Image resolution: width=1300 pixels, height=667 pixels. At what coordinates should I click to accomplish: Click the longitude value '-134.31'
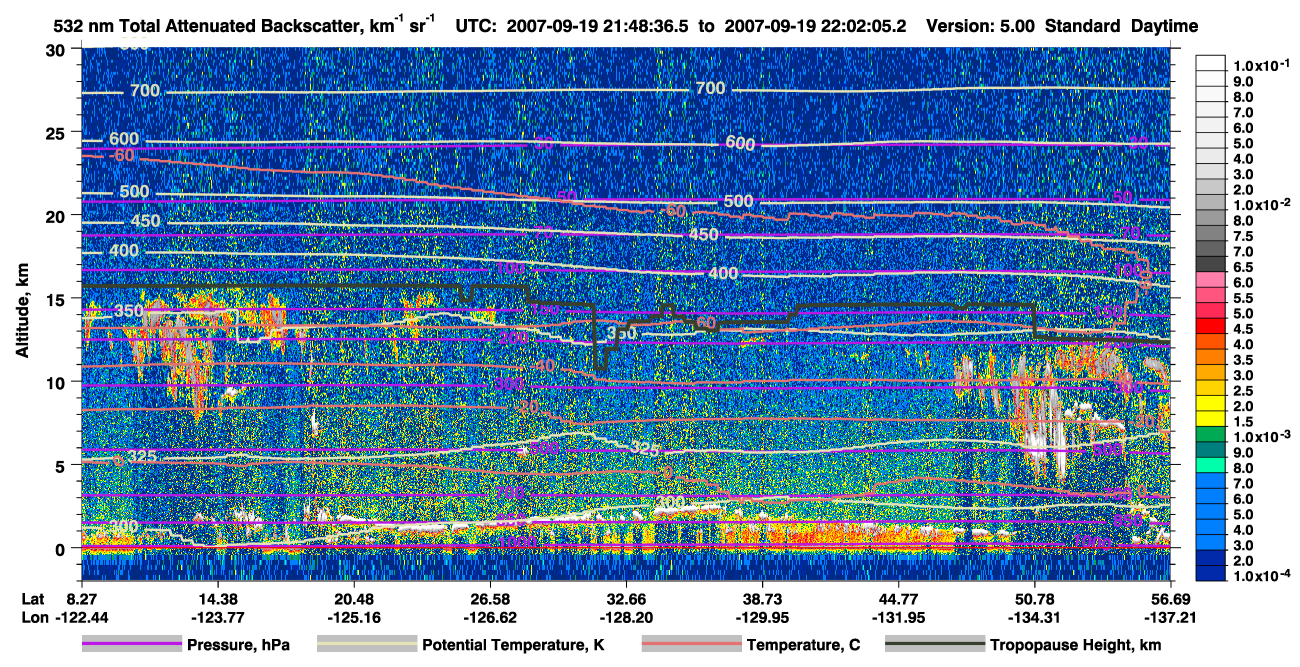click(x=1034, y=617)
